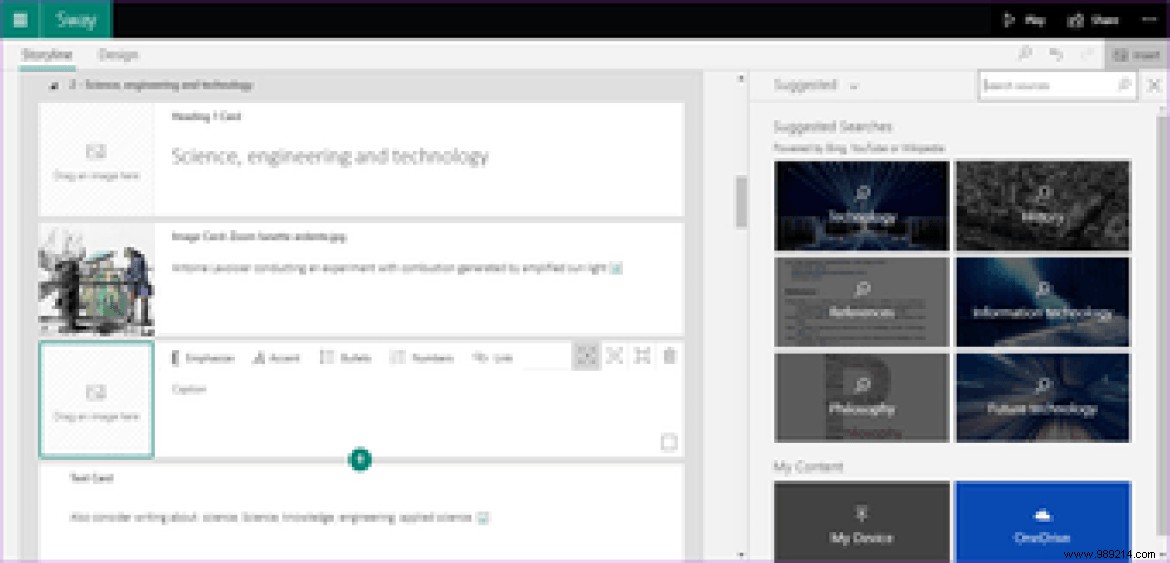
Task: Click the storyline vertical scrollbar thumb
Action: click(741, 201)
